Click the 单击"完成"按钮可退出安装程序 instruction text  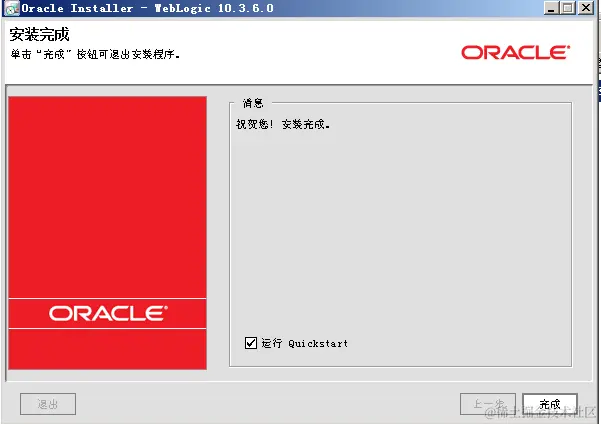tap(95, 54)
